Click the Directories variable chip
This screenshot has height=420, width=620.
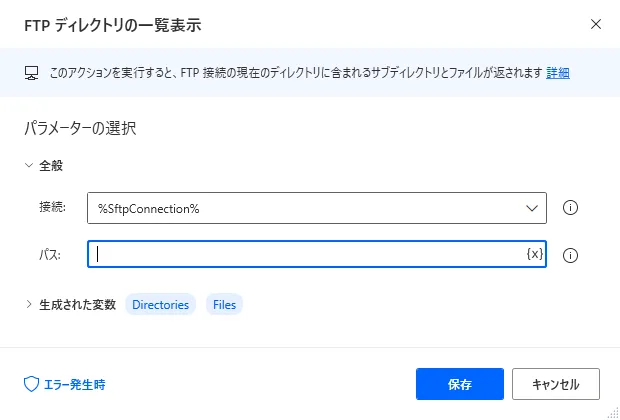click(160, 305)
